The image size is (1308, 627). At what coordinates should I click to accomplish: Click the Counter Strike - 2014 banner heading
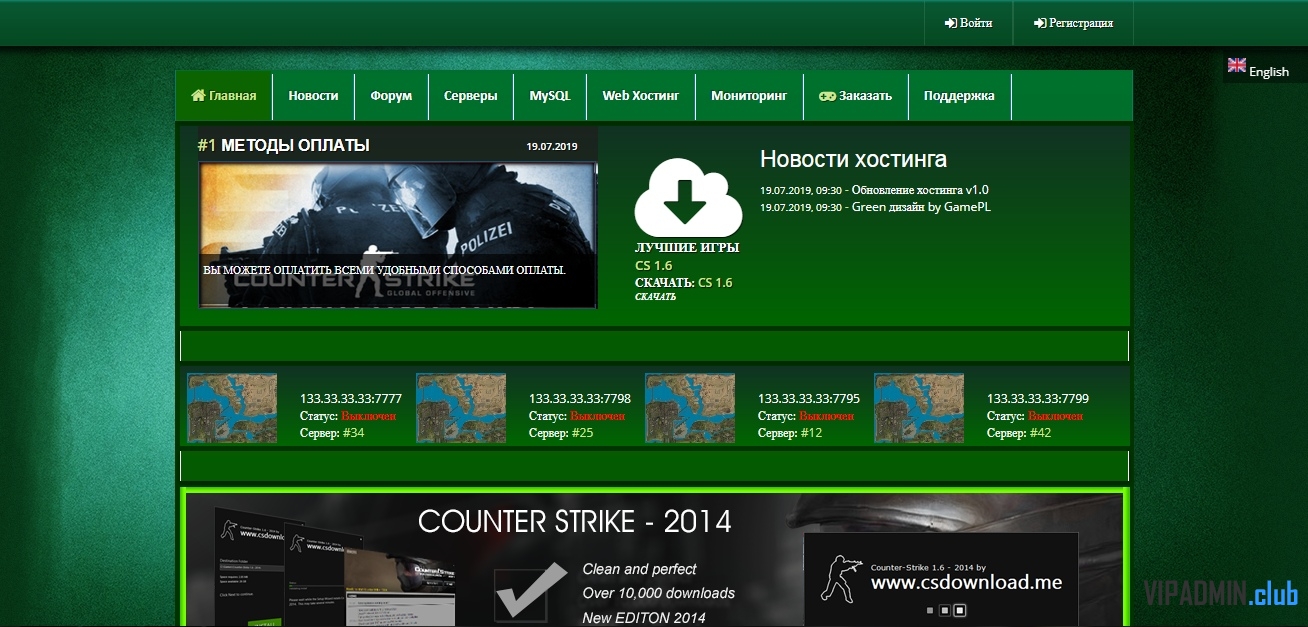(575, 521)
